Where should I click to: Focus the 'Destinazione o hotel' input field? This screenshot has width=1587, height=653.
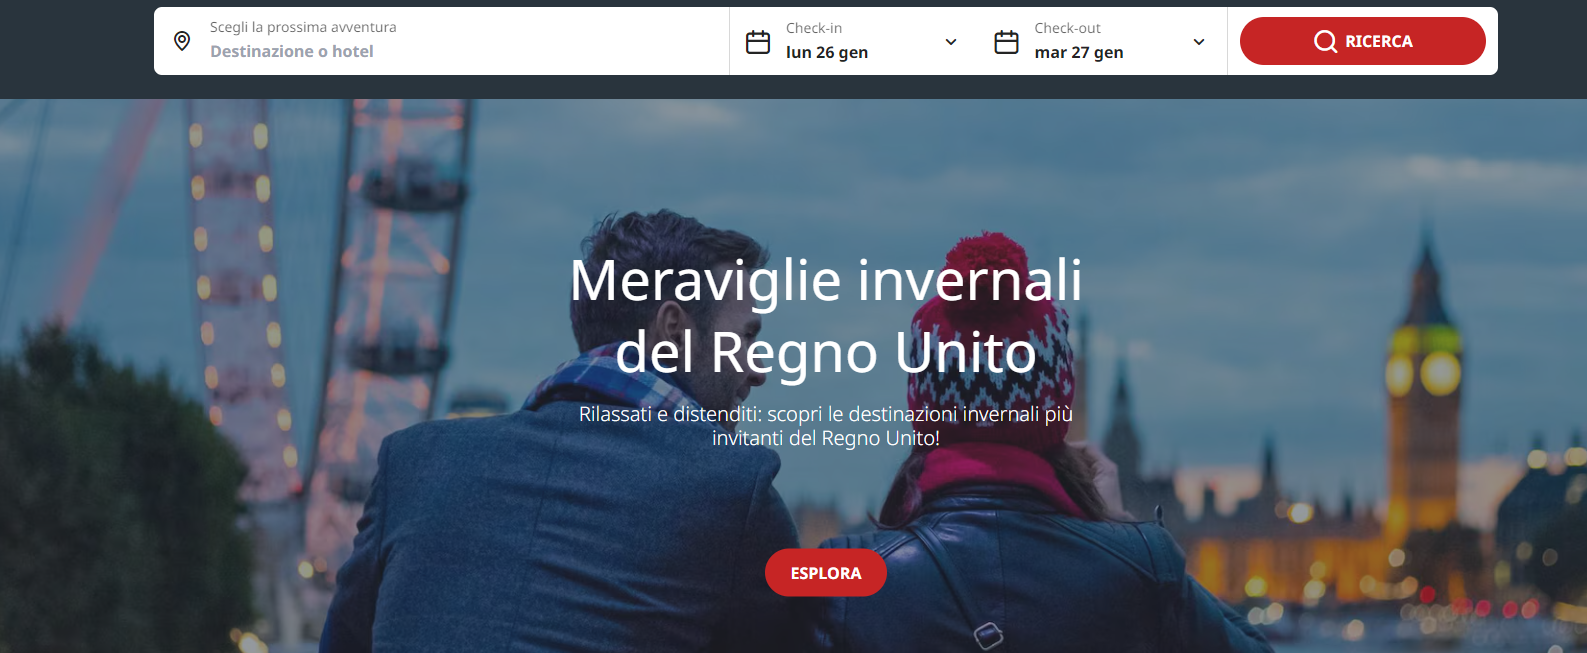click(291, 52)
